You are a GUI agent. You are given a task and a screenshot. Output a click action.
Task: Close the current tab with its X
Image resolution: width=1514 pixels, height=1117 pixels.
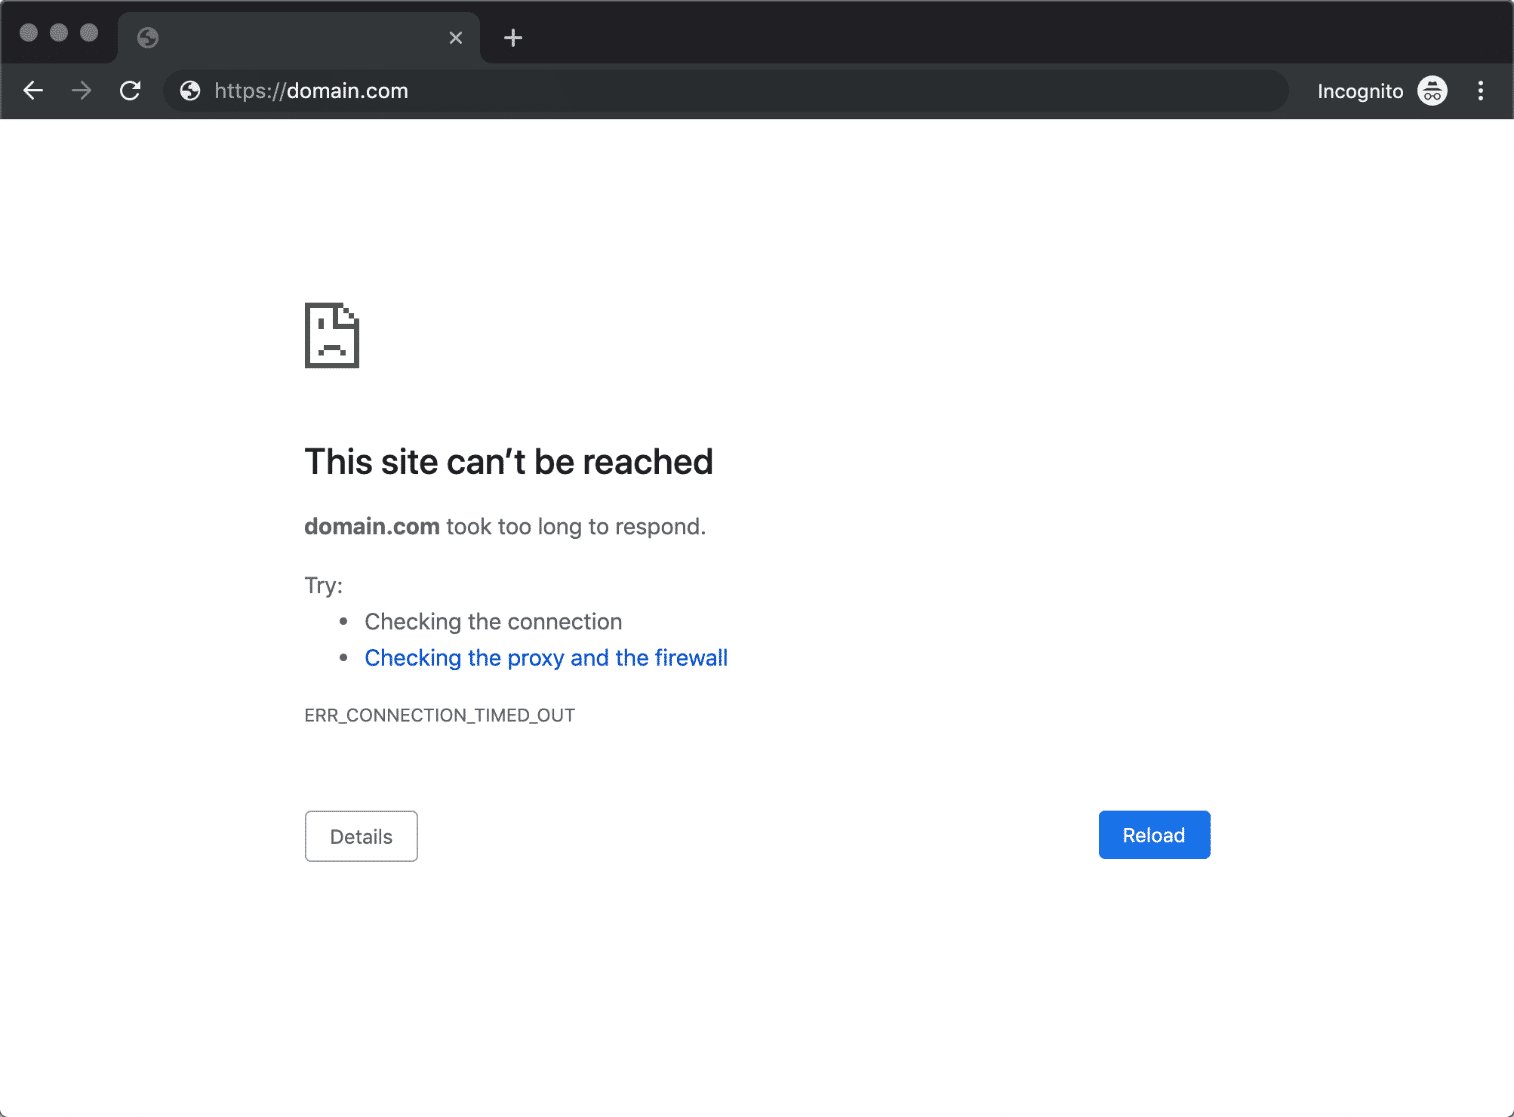click(x=456, y=37)
